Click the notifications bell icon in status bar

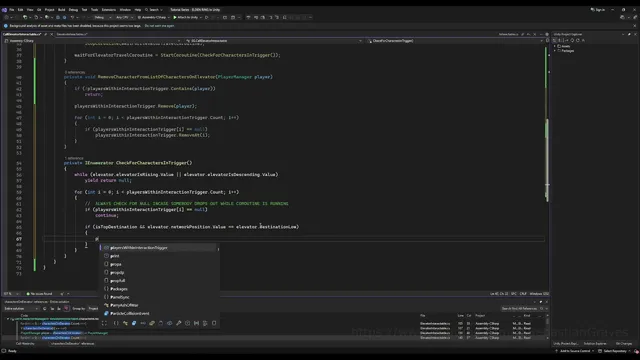[636, 351]
